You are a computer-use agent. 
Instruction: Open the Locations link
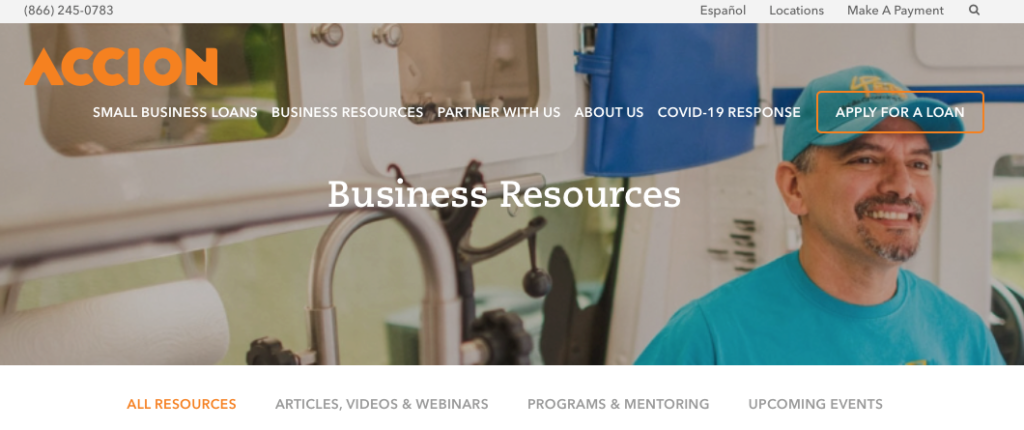pyautogui.click(x=796, y=10)
